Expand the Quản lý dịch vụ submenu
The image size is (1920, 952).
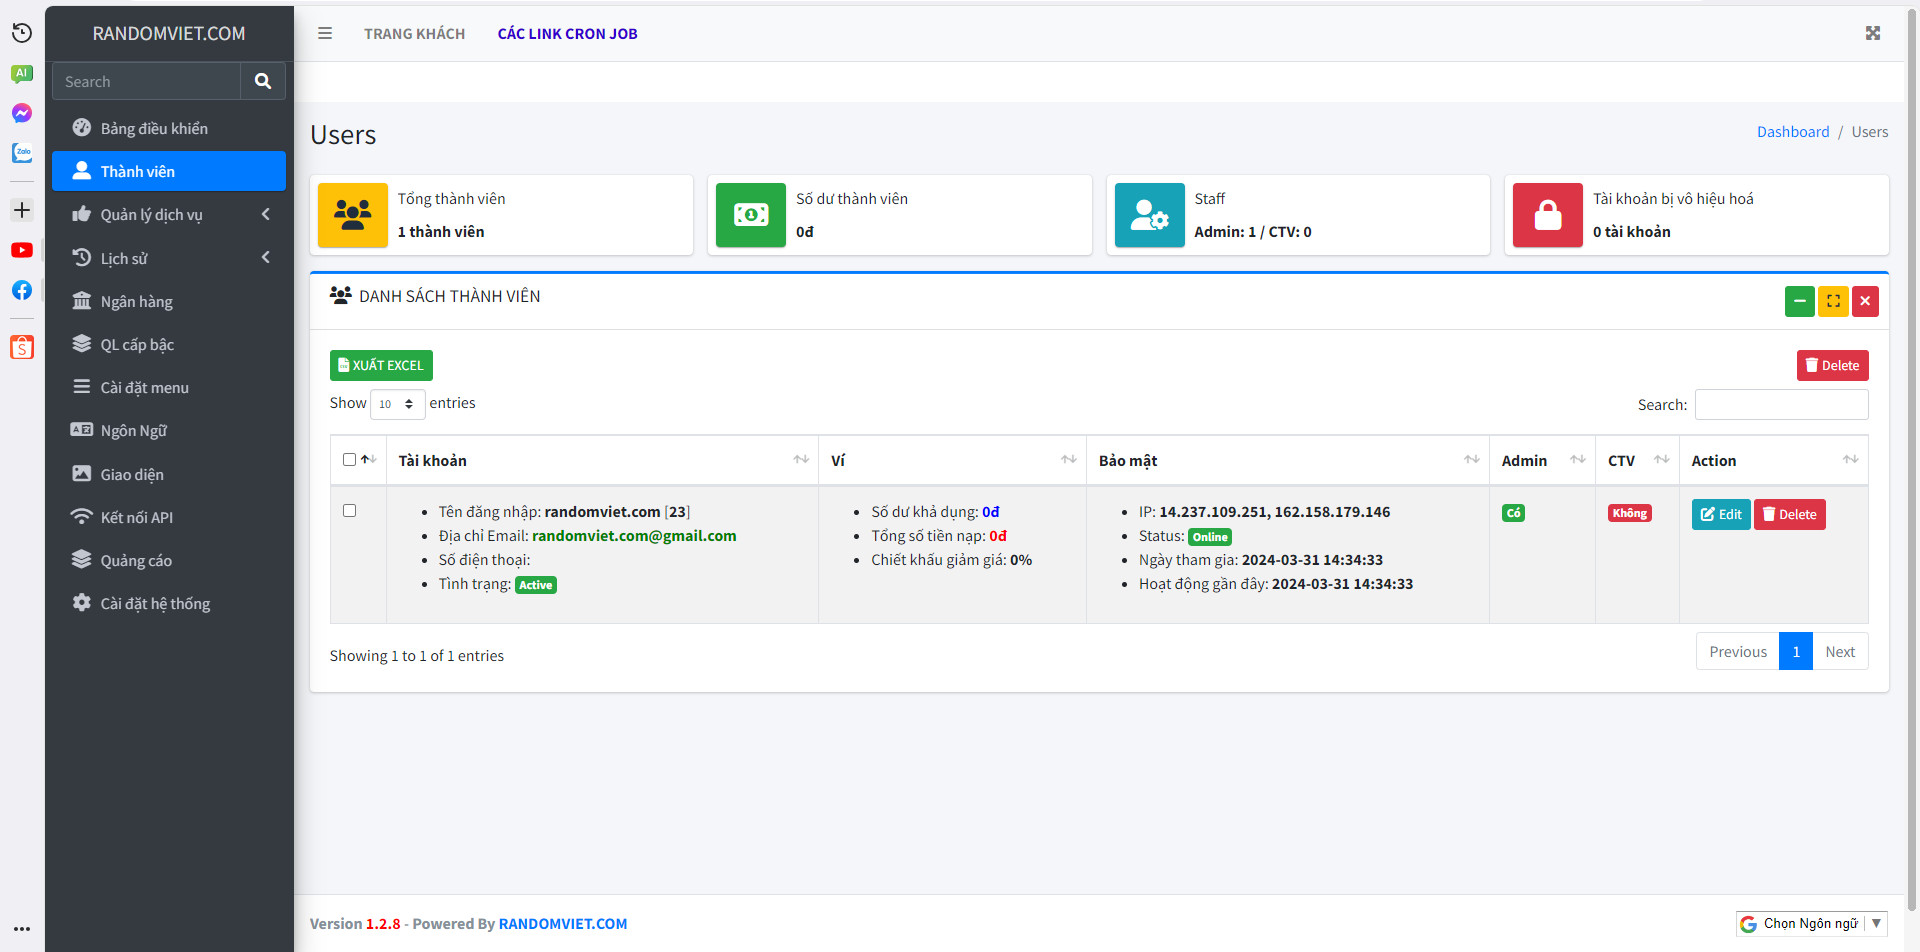[x=169, y=214]
